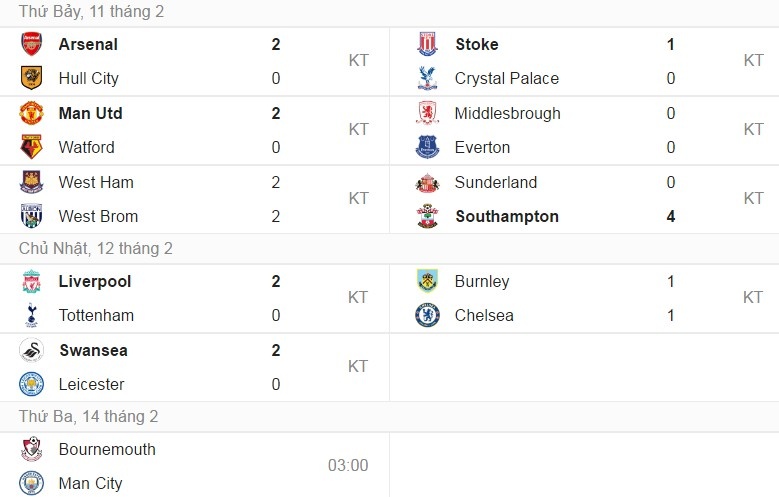779x497 pixels.
Task: Click the Arsenal club crest
Action: [x=31, y=44]
